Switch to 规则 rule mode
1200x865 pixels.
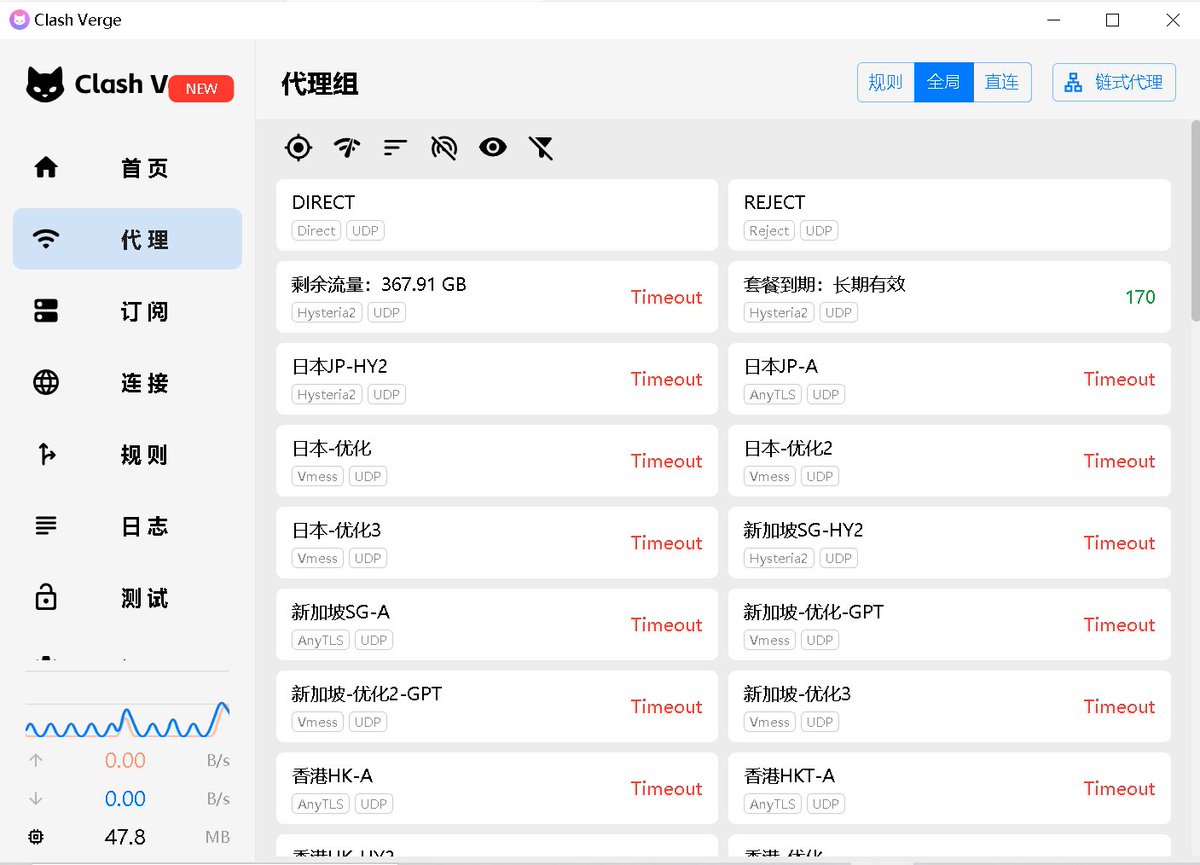click(886, 82)
